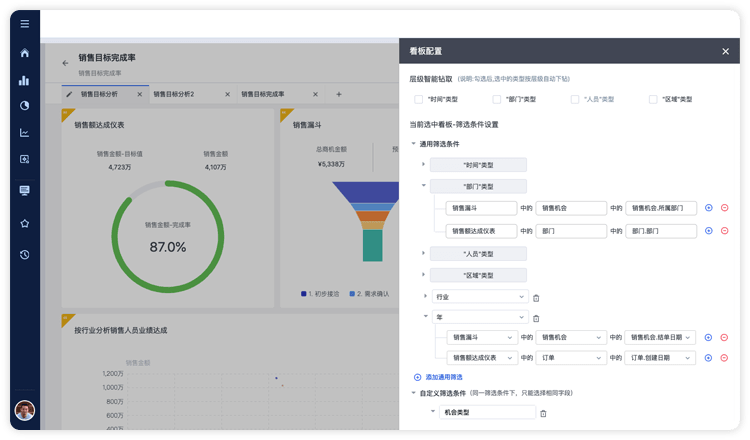The image size is (750, 440).
Task: Click the 部门.部门 field
Action: coord(661,231)
